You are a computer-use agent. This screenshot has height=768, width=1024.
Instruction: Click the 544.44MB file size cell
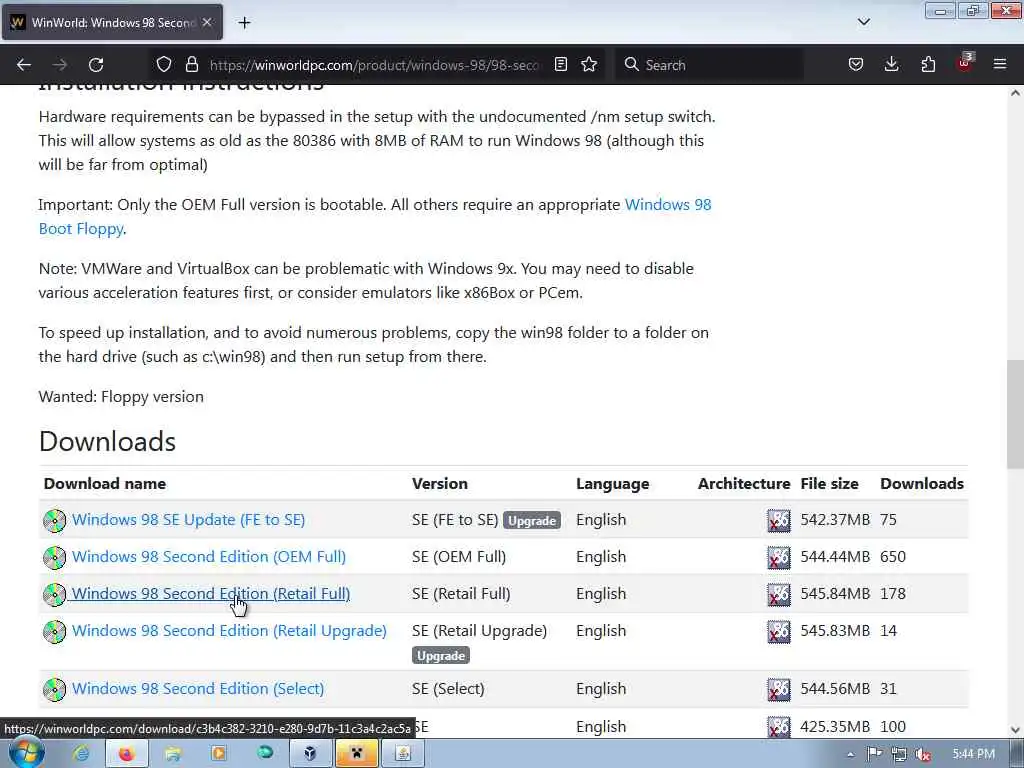[835, 557]
